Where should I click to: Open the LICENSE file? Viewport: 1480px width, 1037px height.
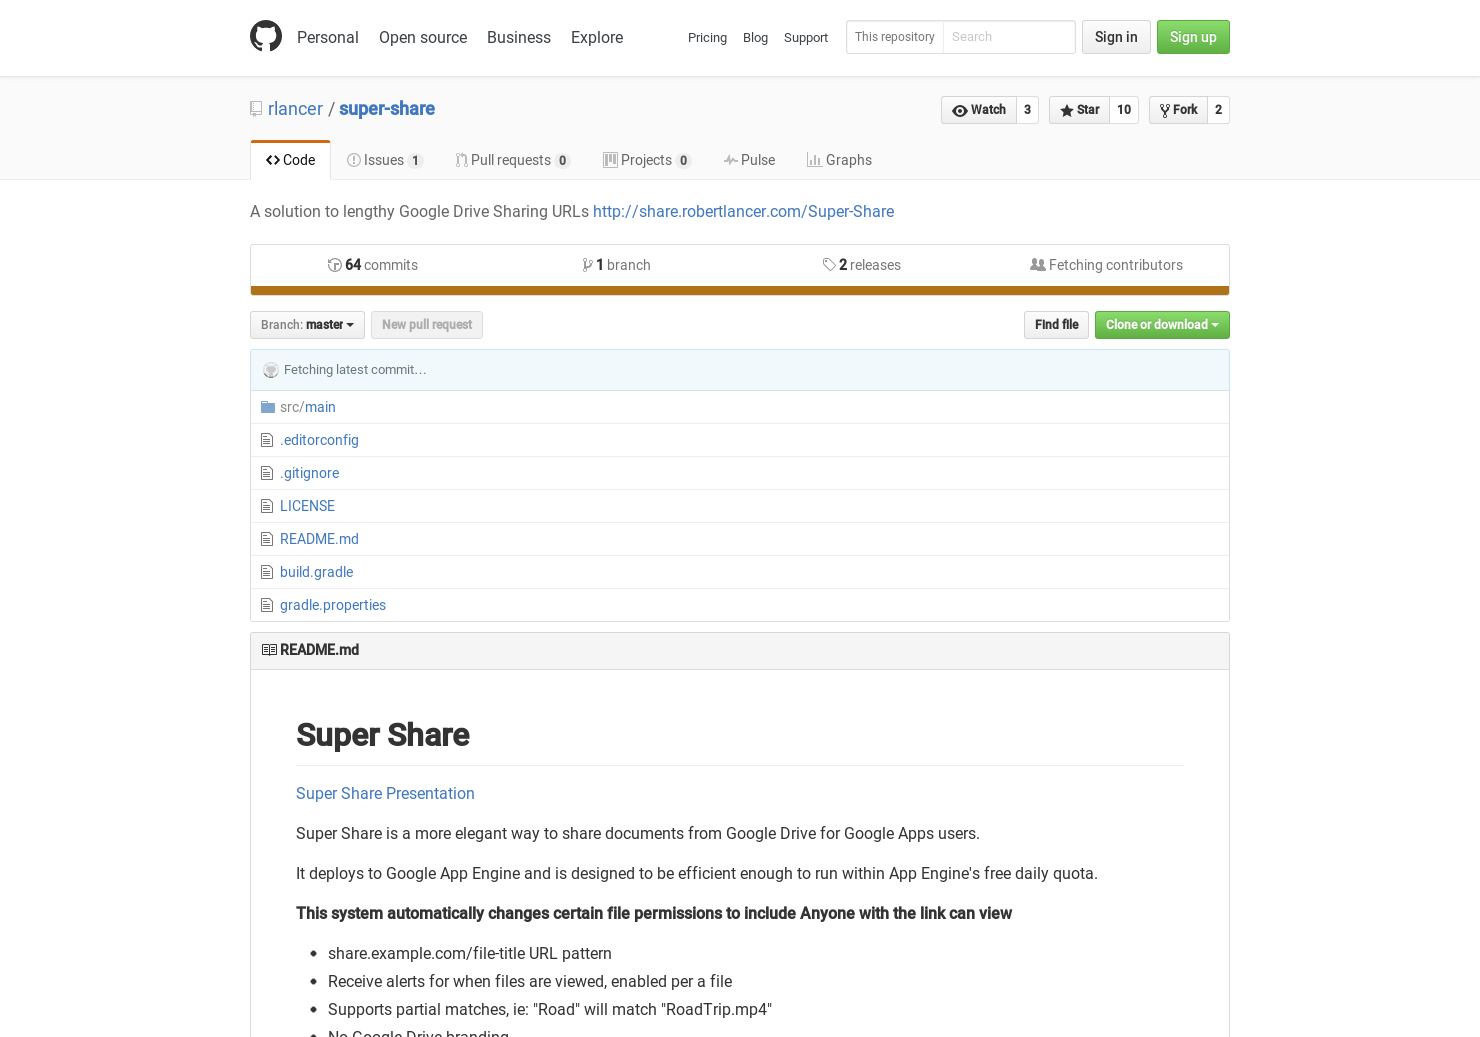[x=307, y=506]
